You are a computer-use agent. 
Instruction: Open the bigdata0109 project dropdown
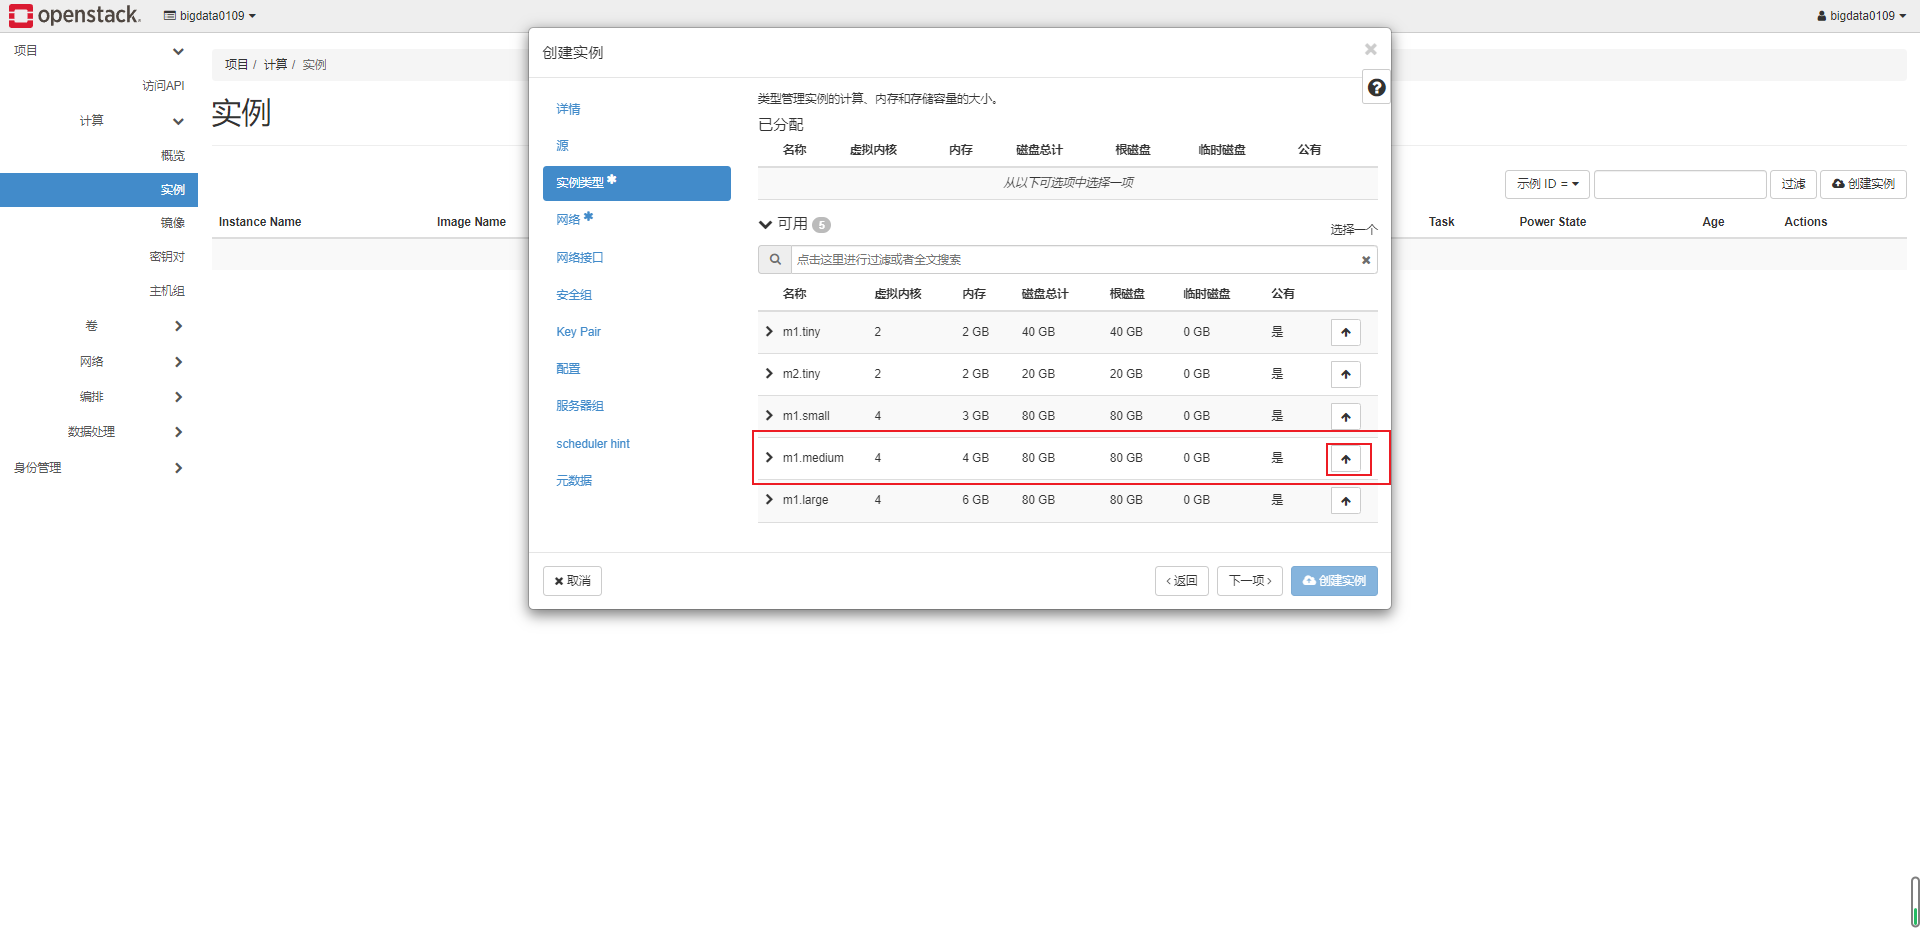click(210, 15)
